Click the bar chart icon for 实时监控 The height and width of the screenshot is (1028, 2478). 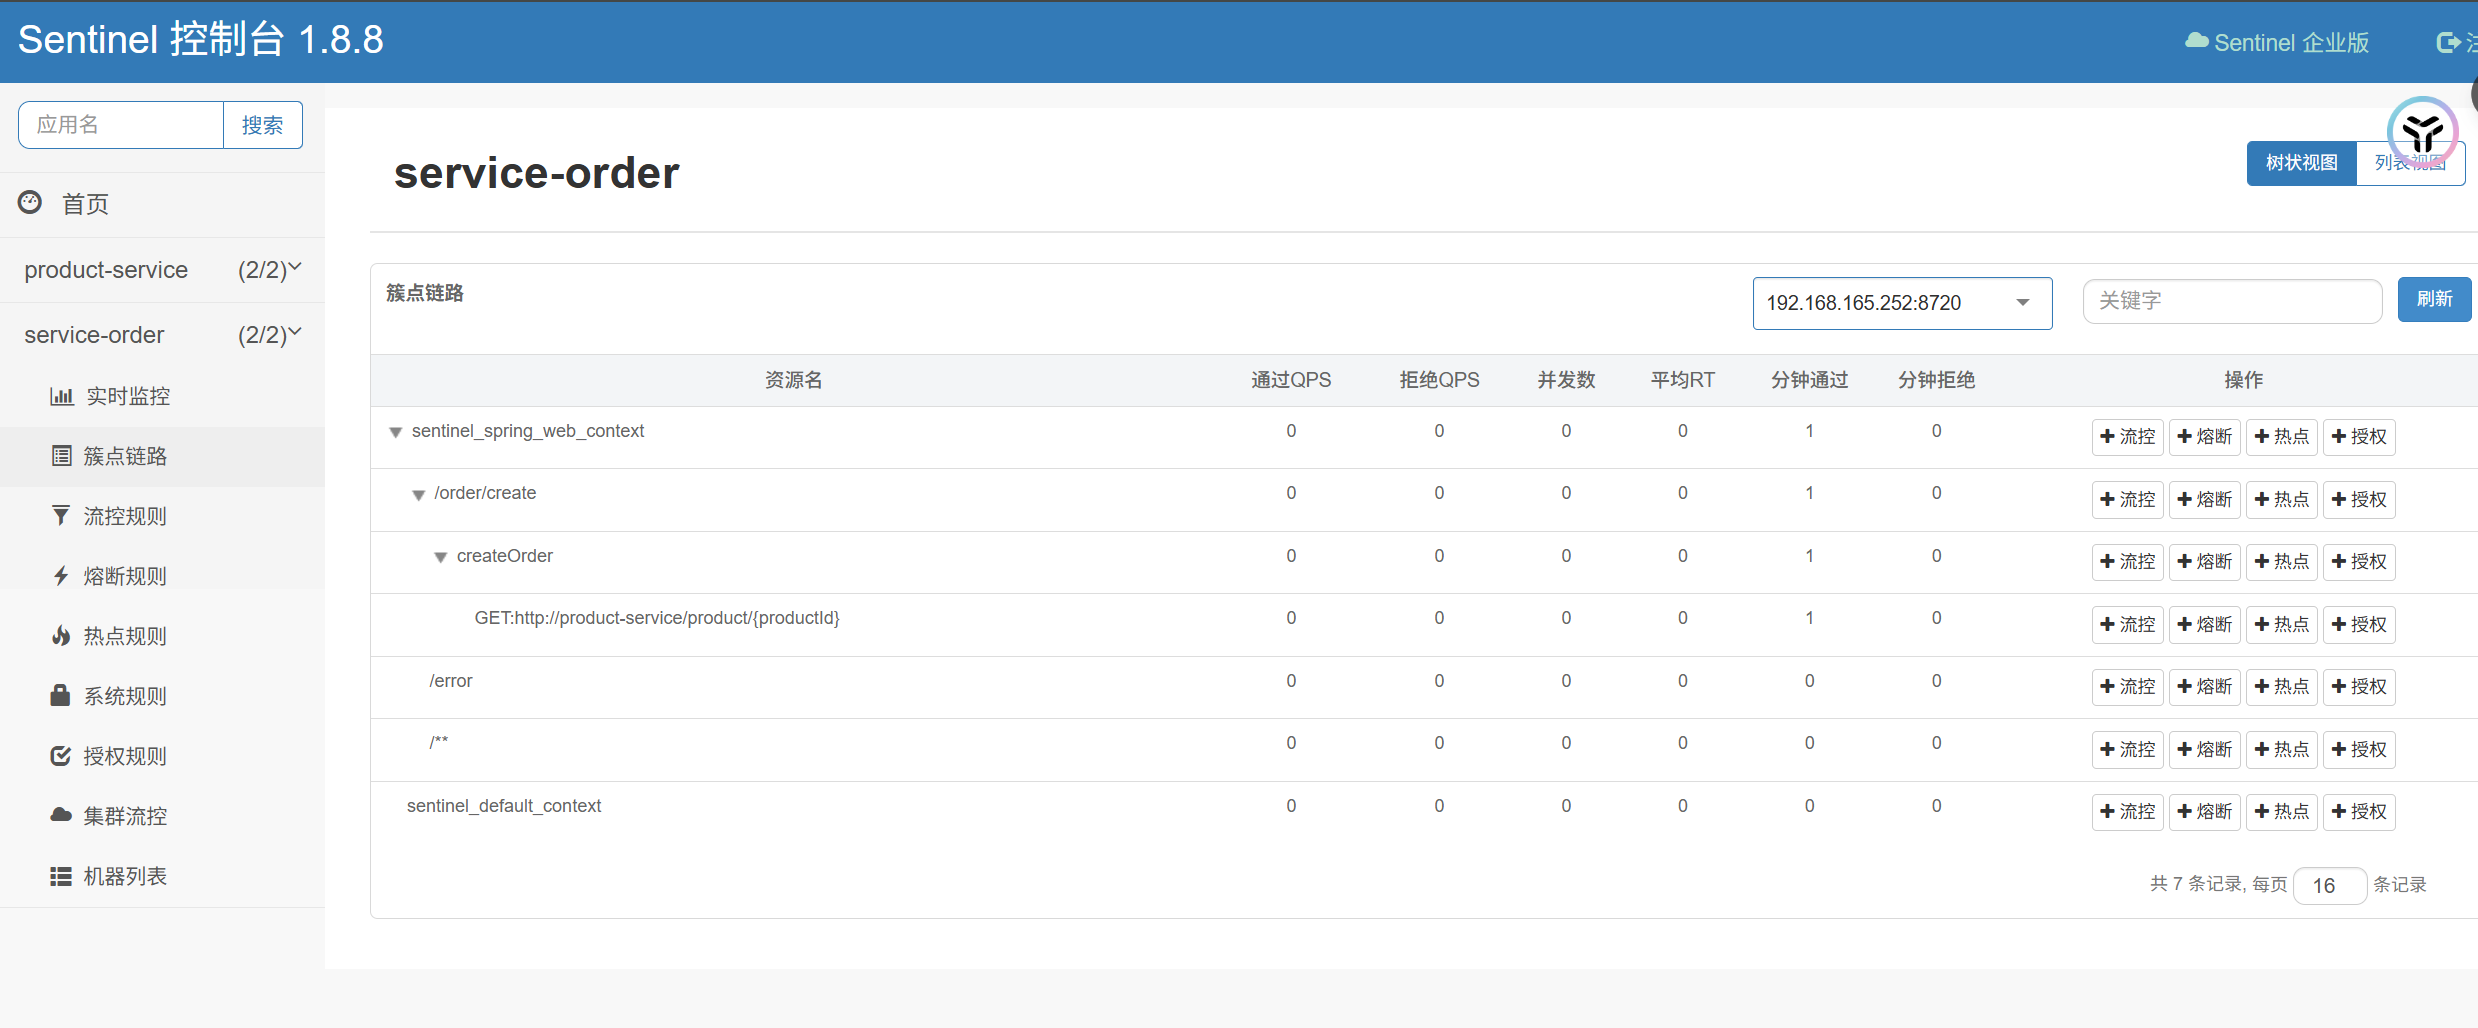(61, 397)
